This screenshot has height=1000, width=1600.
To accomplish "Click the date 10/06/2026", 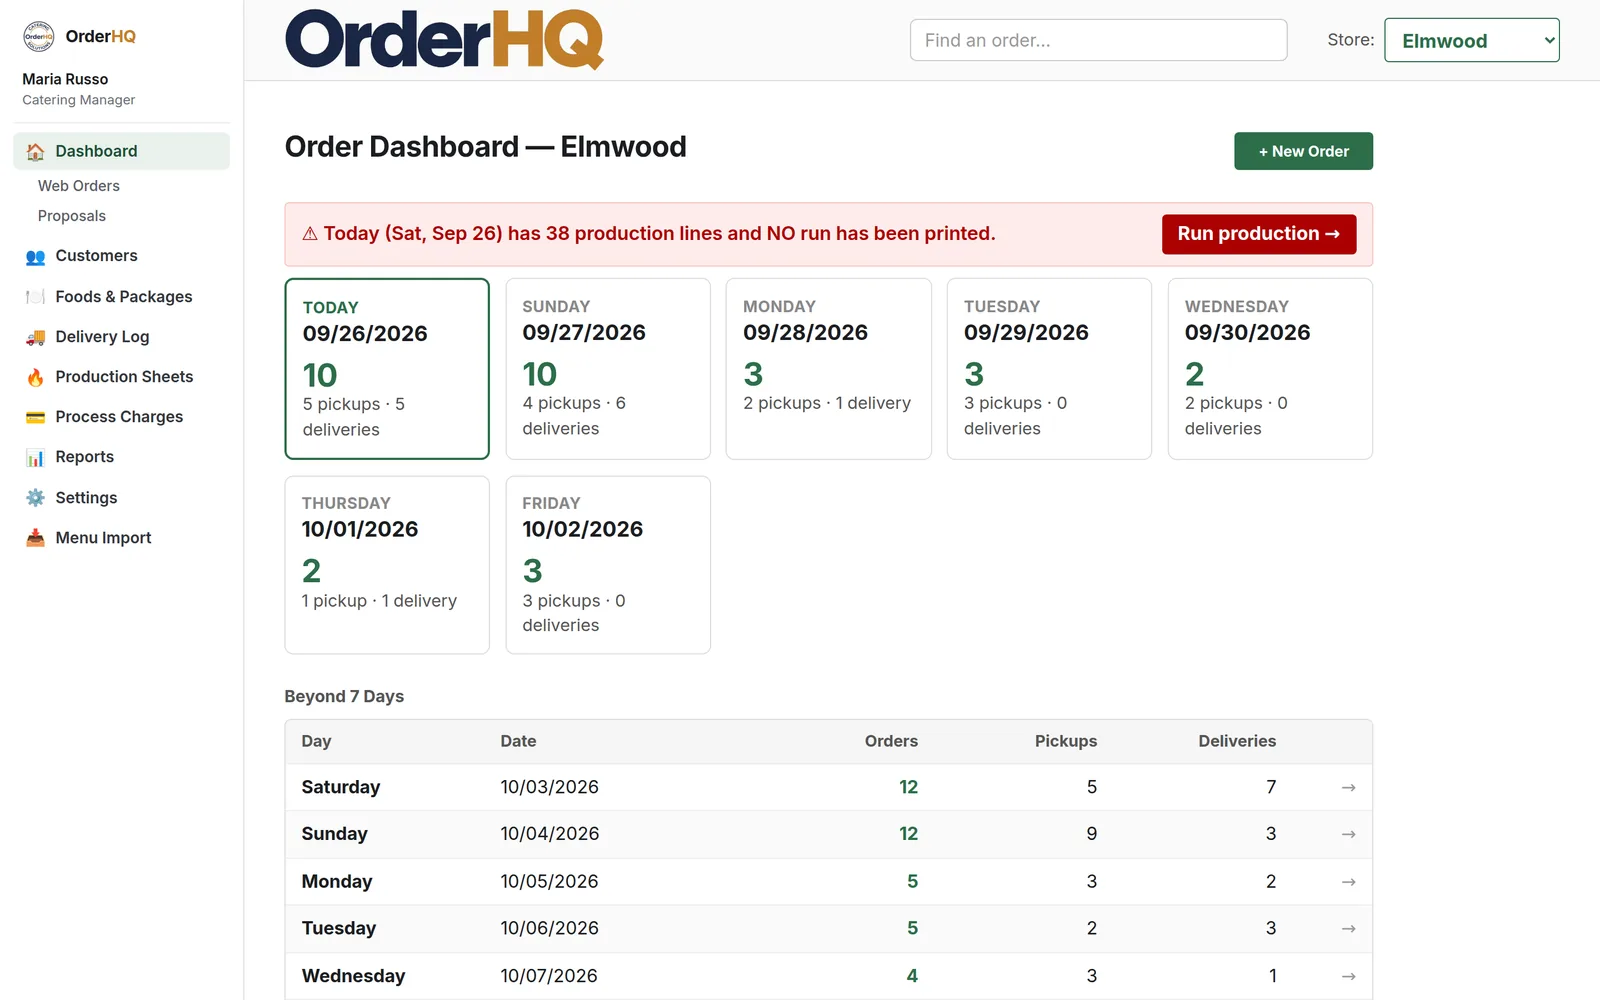I will [550, 928].
